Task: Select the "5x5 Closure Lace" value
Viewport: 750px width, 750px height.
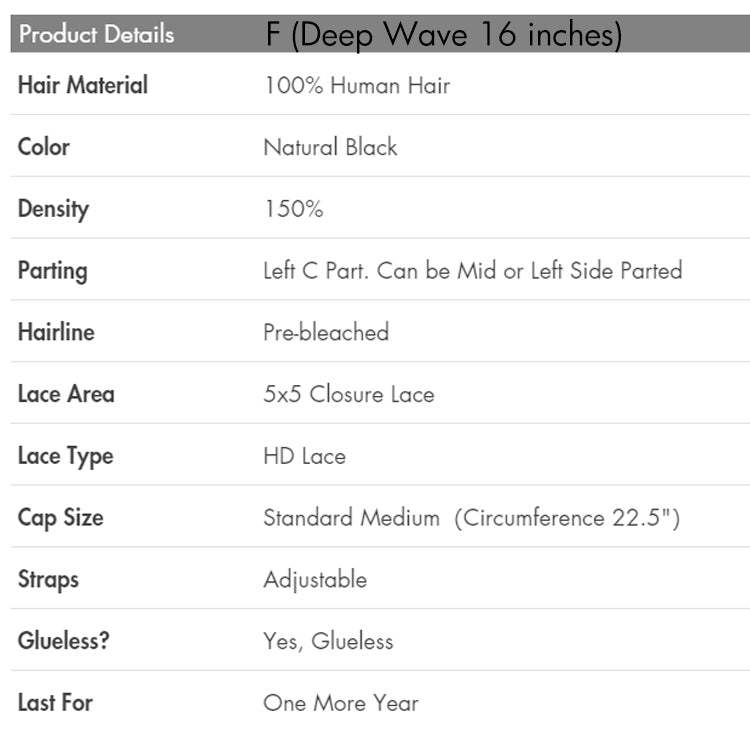Action: click(348, 395)
